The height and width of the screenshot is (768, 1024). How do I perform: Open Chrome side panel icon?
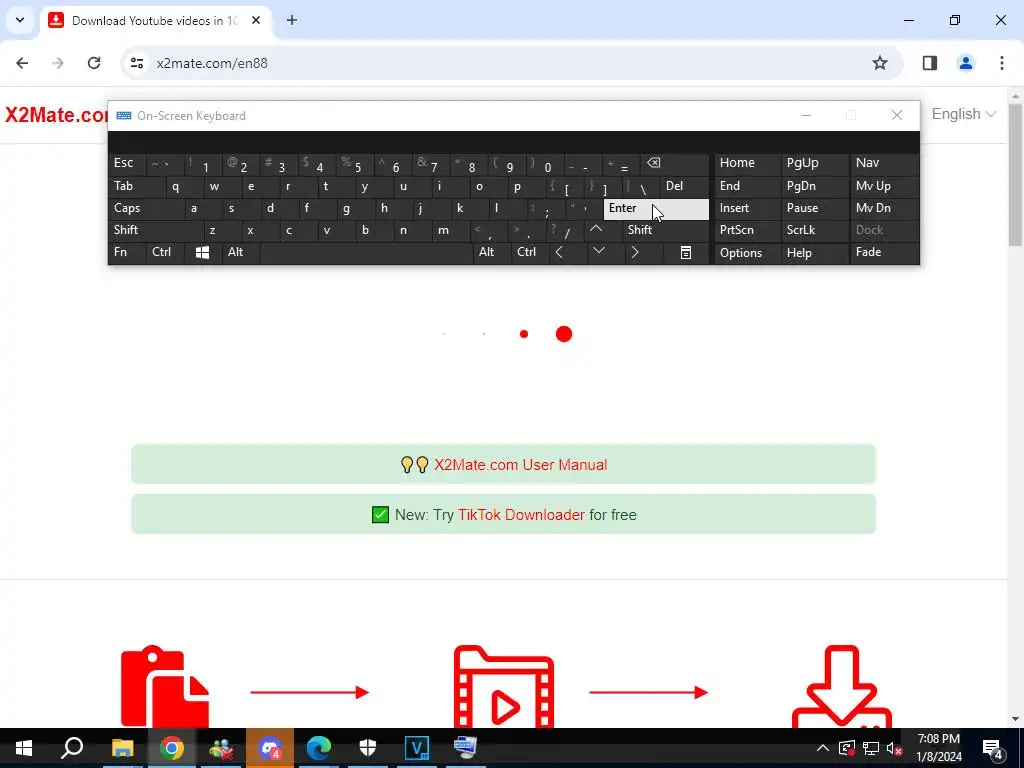(x=930, y=63)
